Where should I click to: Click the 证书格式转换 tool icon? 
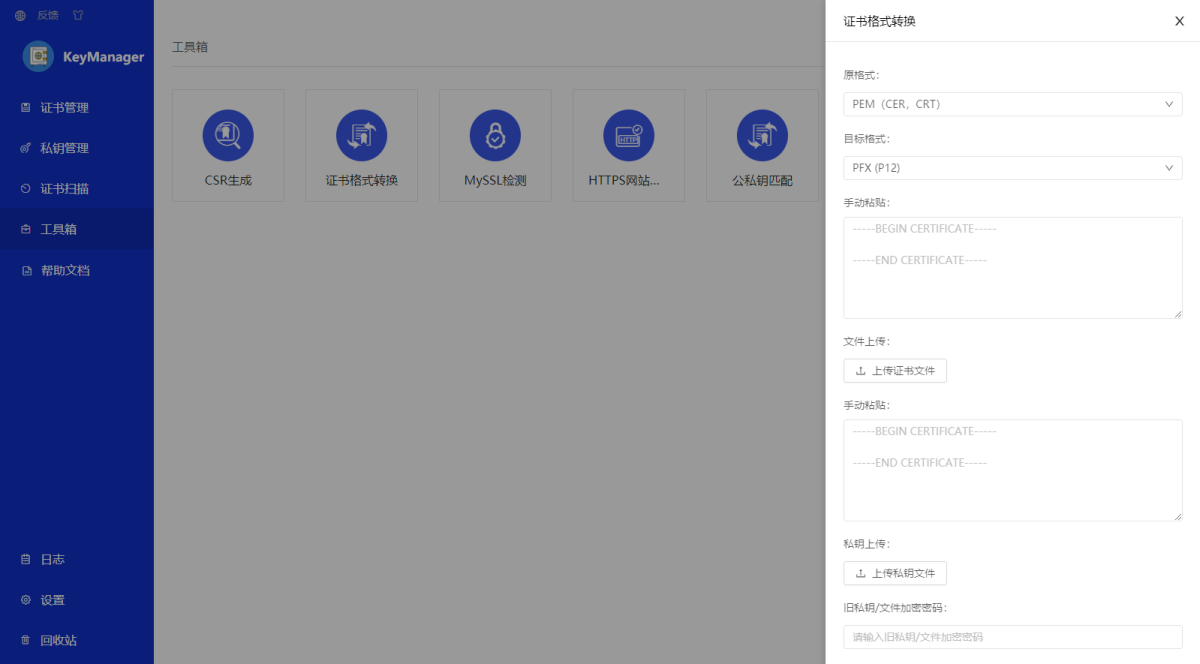click(361, 136)
